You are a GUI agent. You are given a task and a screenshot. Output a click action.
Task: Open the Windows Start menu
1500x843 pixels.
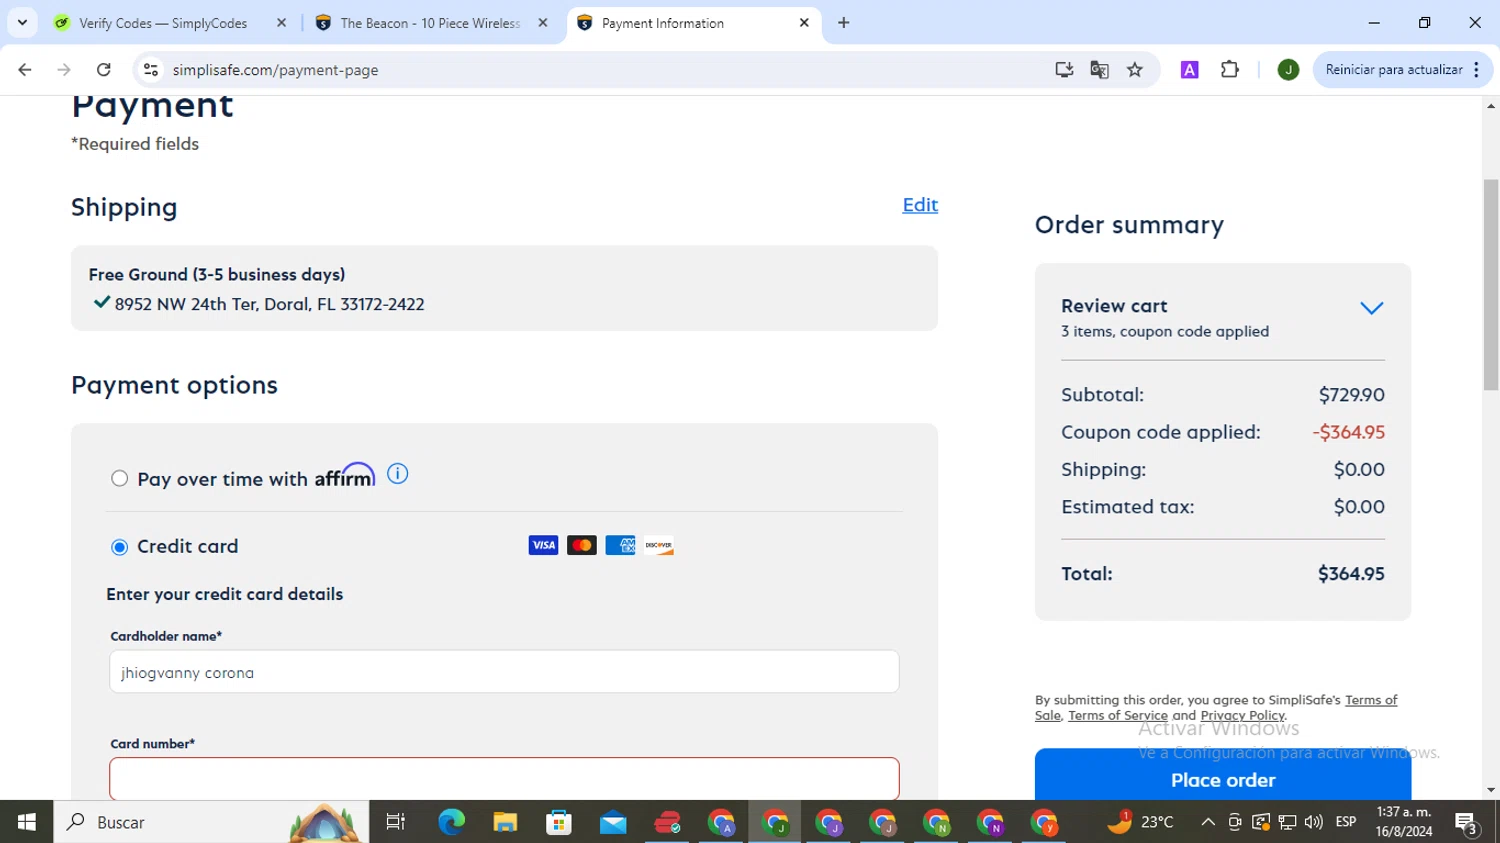click(x=27, y=822)
